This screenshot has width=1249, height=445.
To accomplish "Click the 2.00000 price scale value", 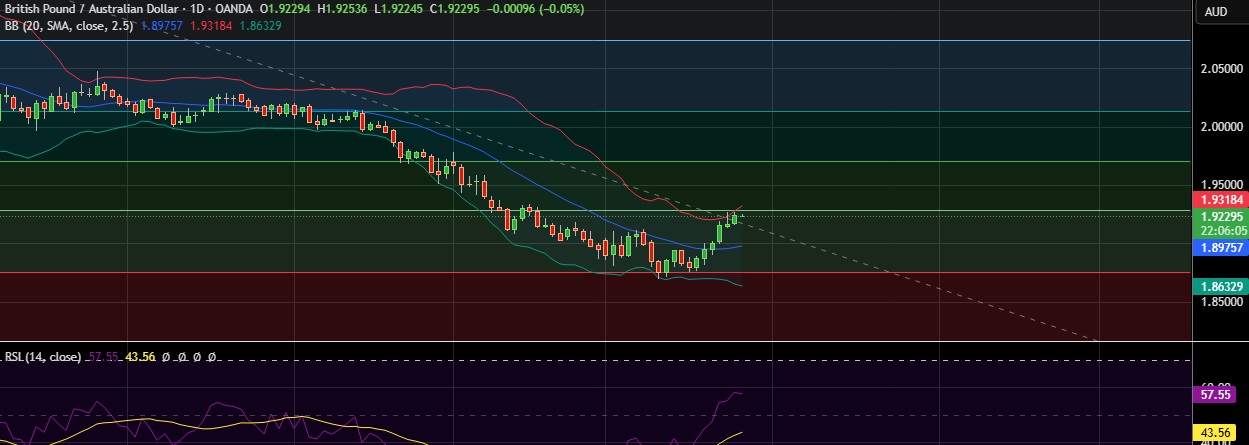I will 1221,127.
